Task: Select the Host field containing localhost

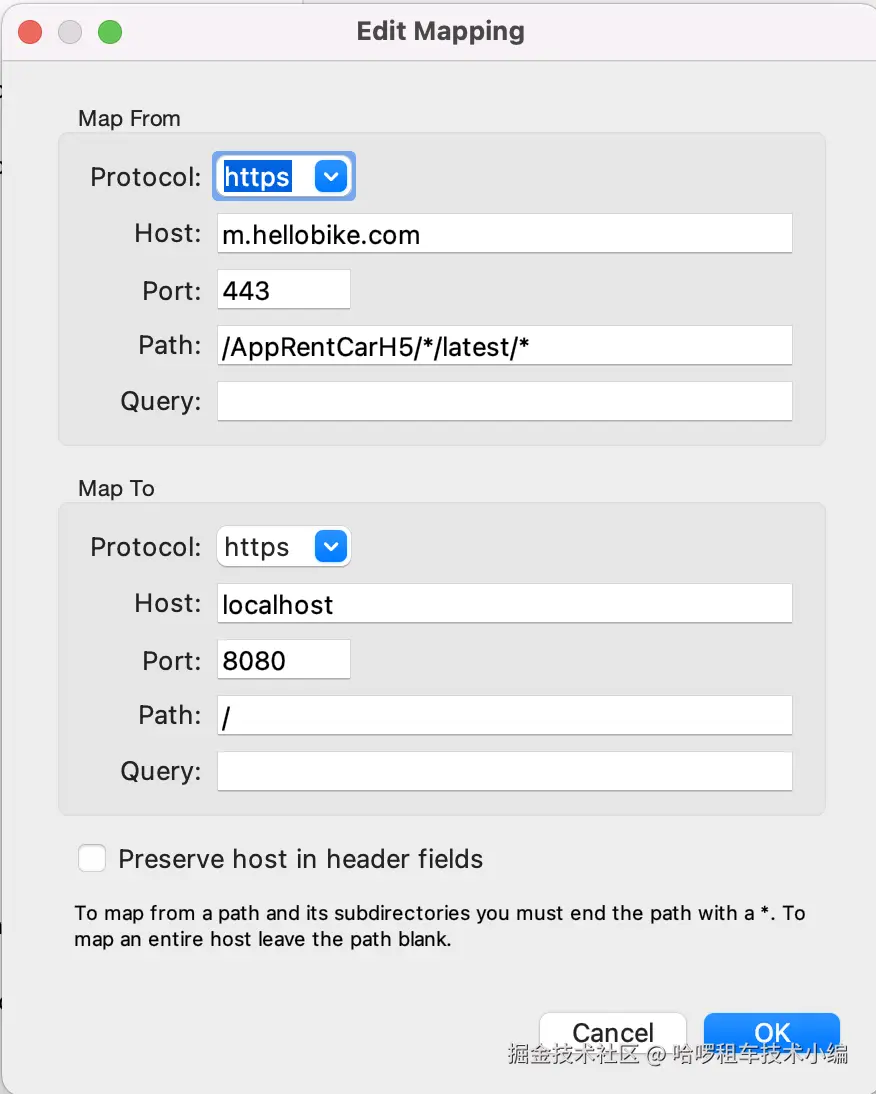Action: coord(504,604)
